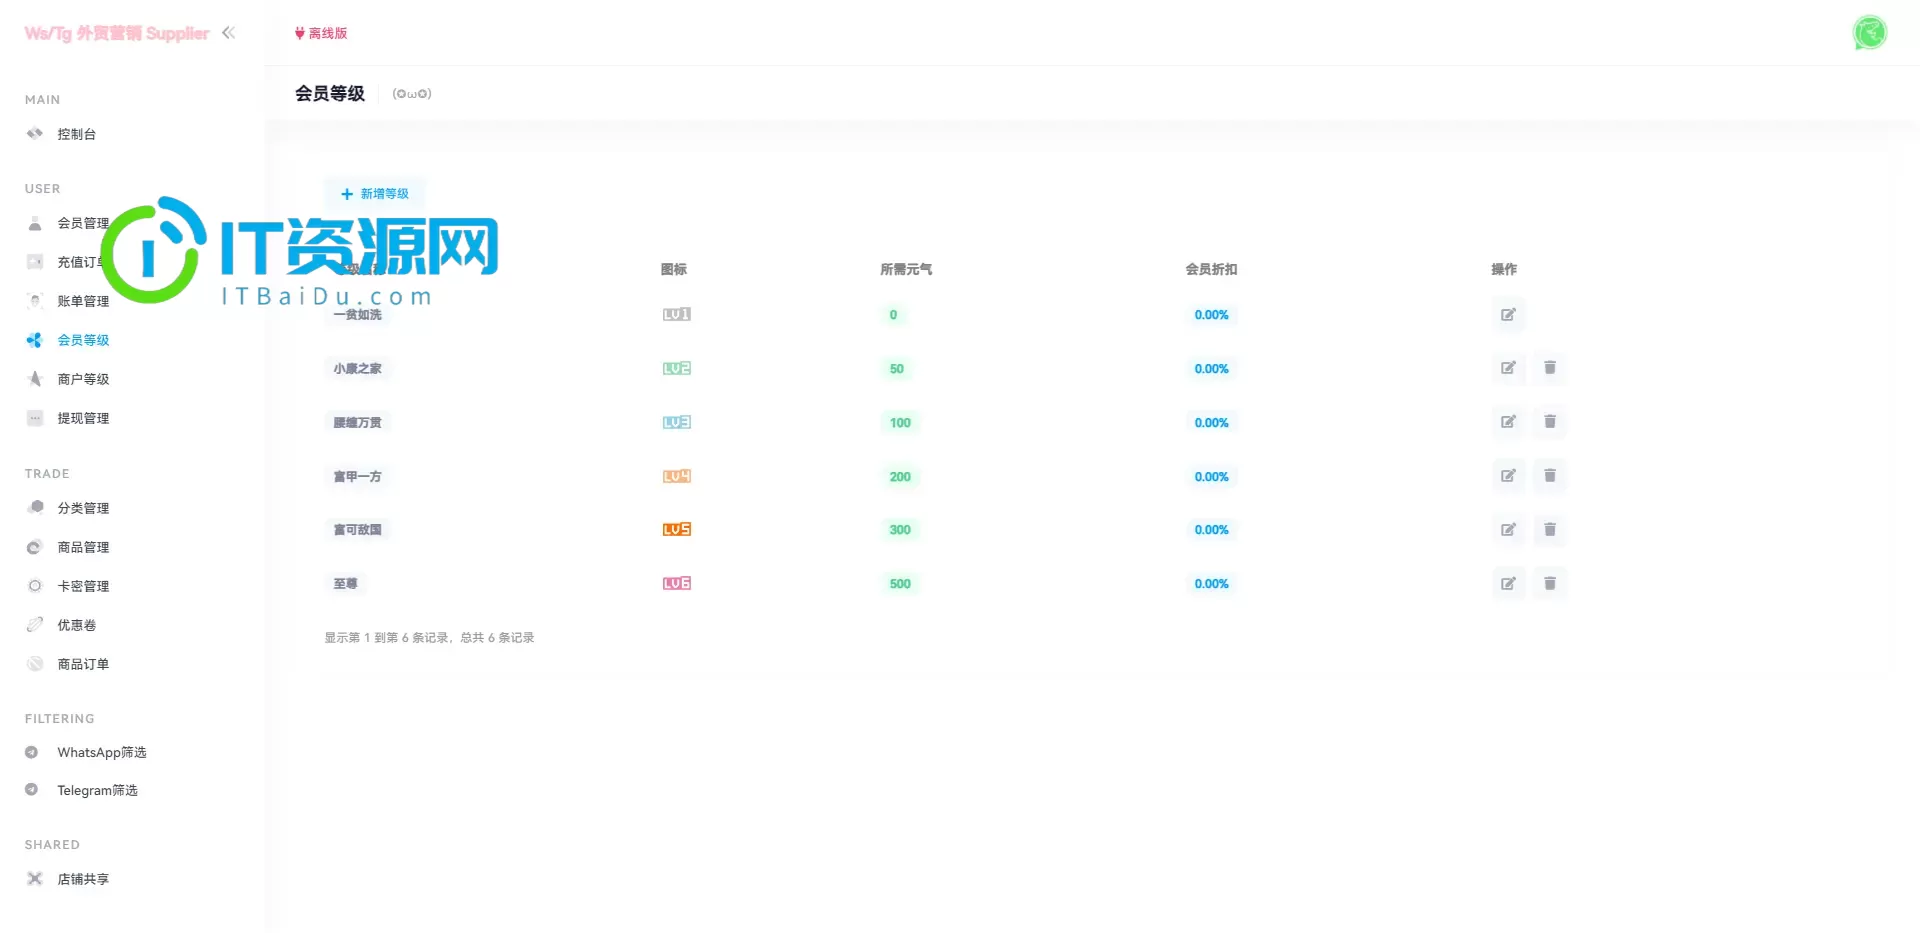Click the 商品订单 sidebar icon
This screenshot has height=933, width=1920.
coord(35,664)
